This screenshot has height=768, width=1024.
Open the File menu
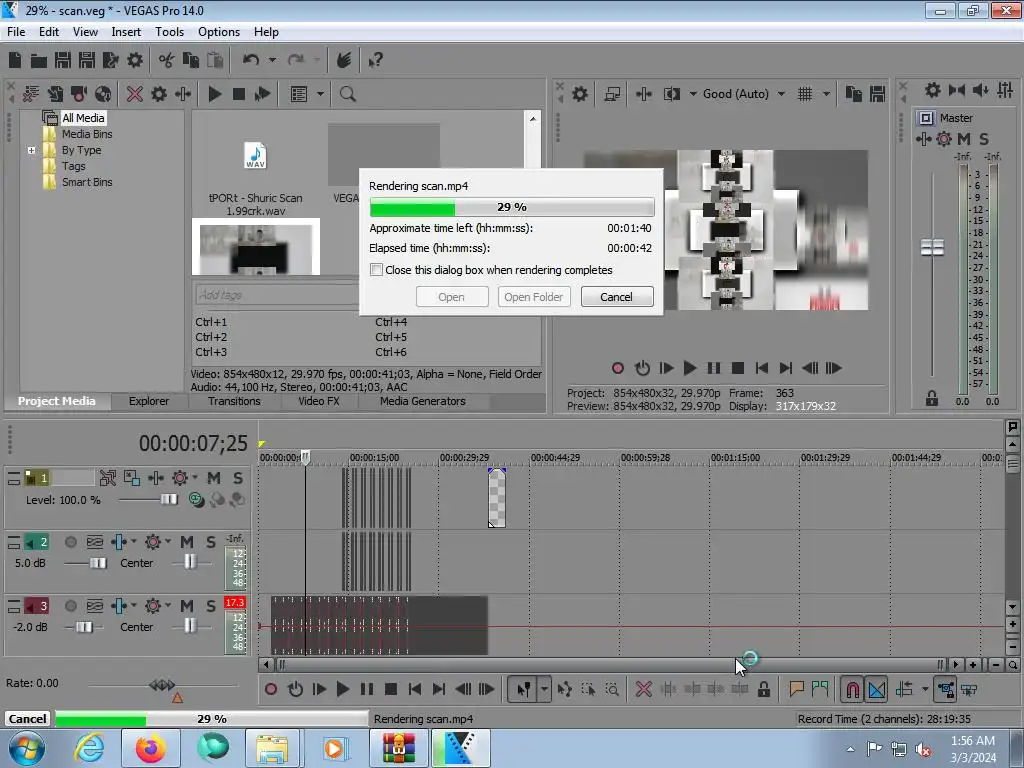16,31
